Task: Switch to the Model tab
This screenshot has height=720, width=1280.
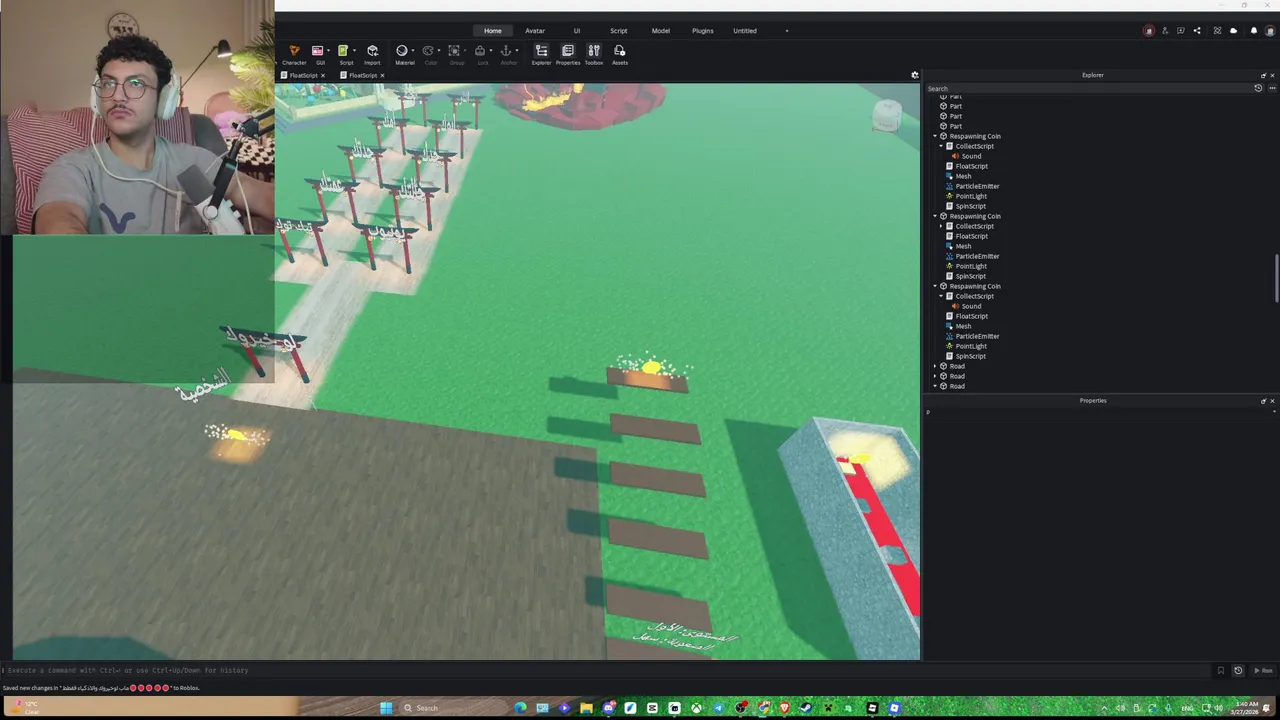Action: (x=661, y=31)
